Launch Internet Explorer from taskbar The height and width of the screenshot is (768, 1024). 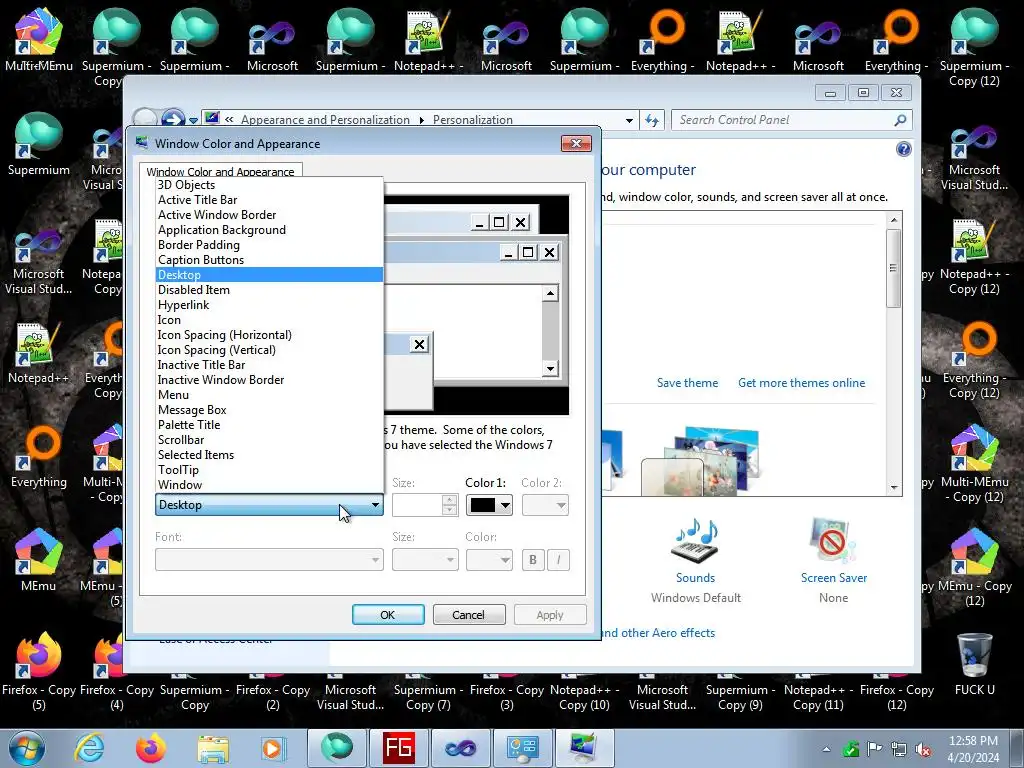88,748
